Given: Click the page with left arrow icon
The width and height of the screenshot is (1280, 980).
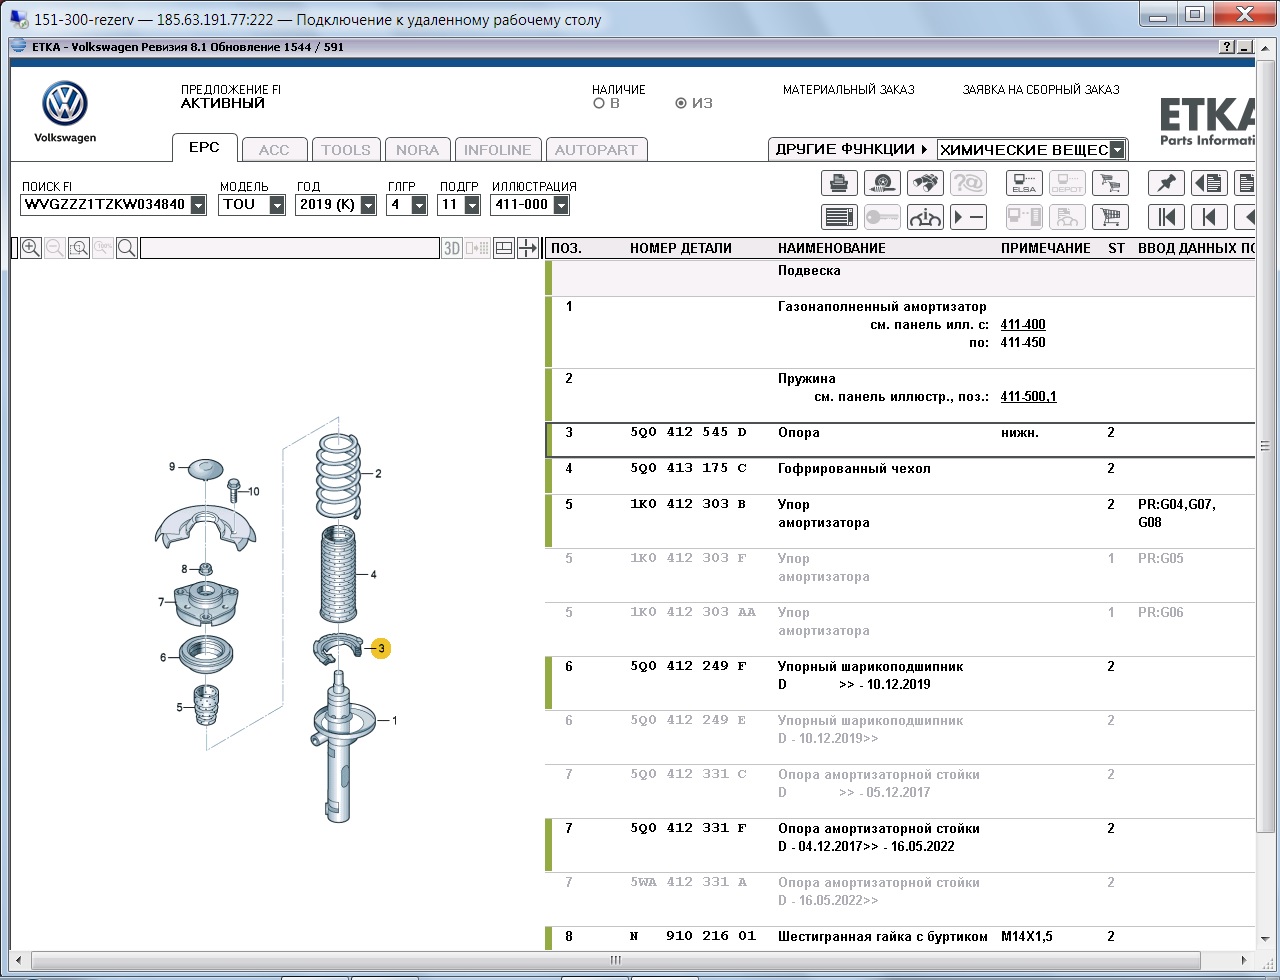Looking at the screenshot, I should (x=1209, y=183).
